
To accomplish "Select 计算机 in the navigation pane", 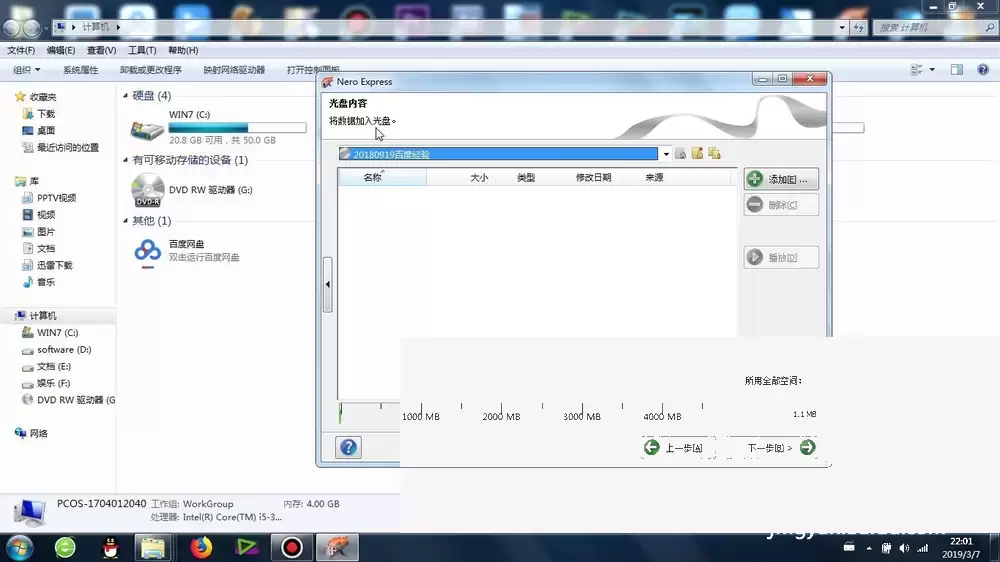I will (x=43, y=316).
